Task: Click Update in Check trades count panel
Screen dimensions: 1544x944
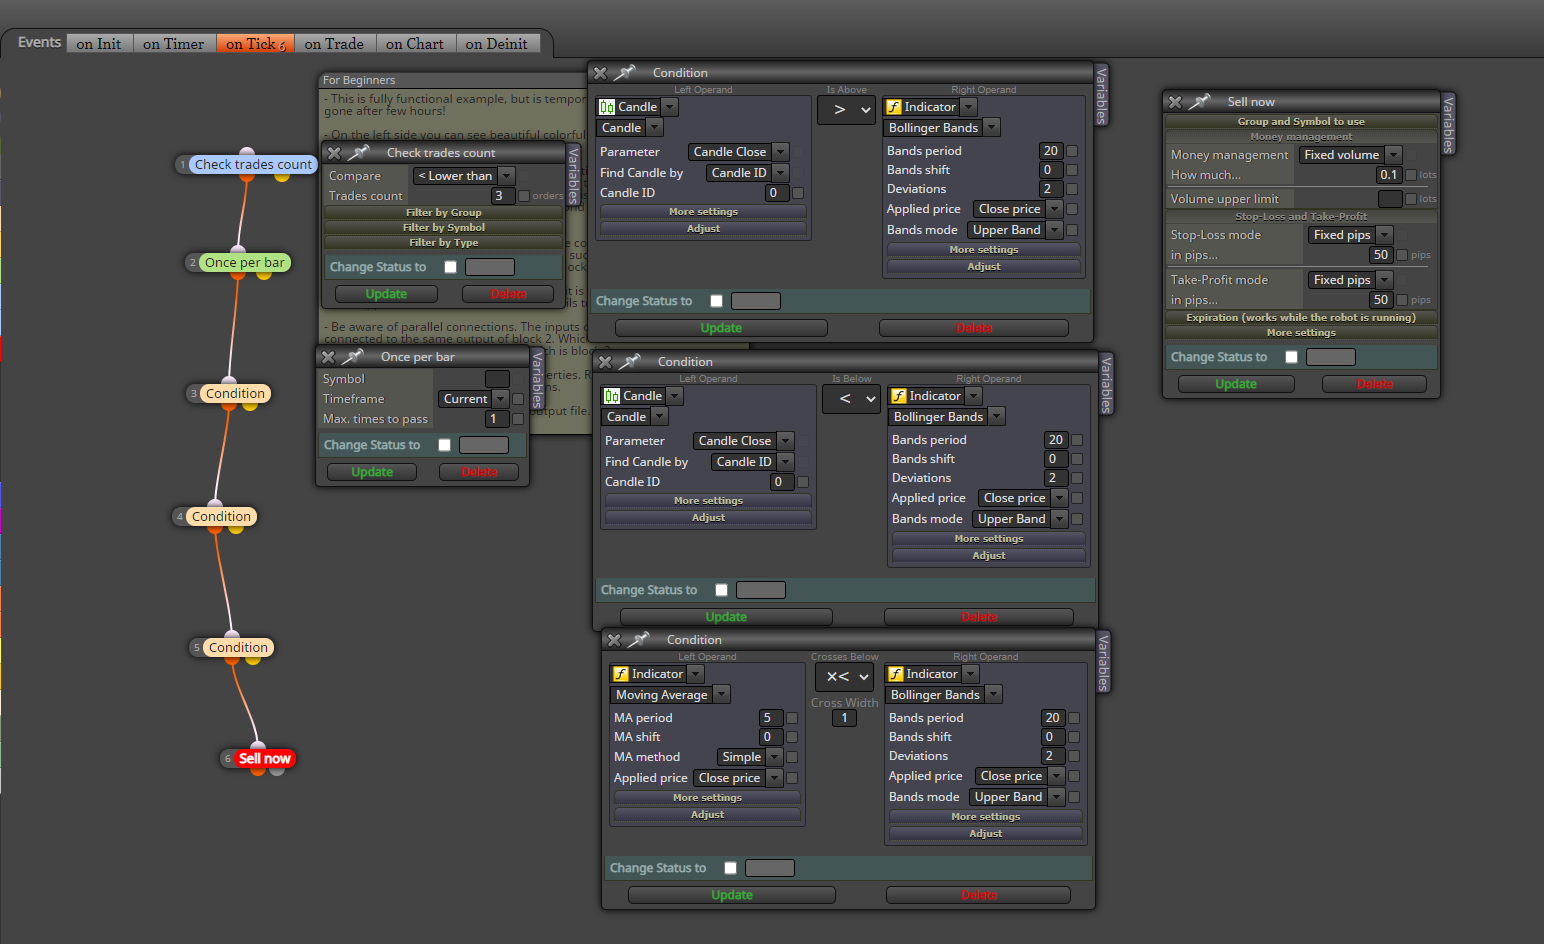Action: click(386, 294)
